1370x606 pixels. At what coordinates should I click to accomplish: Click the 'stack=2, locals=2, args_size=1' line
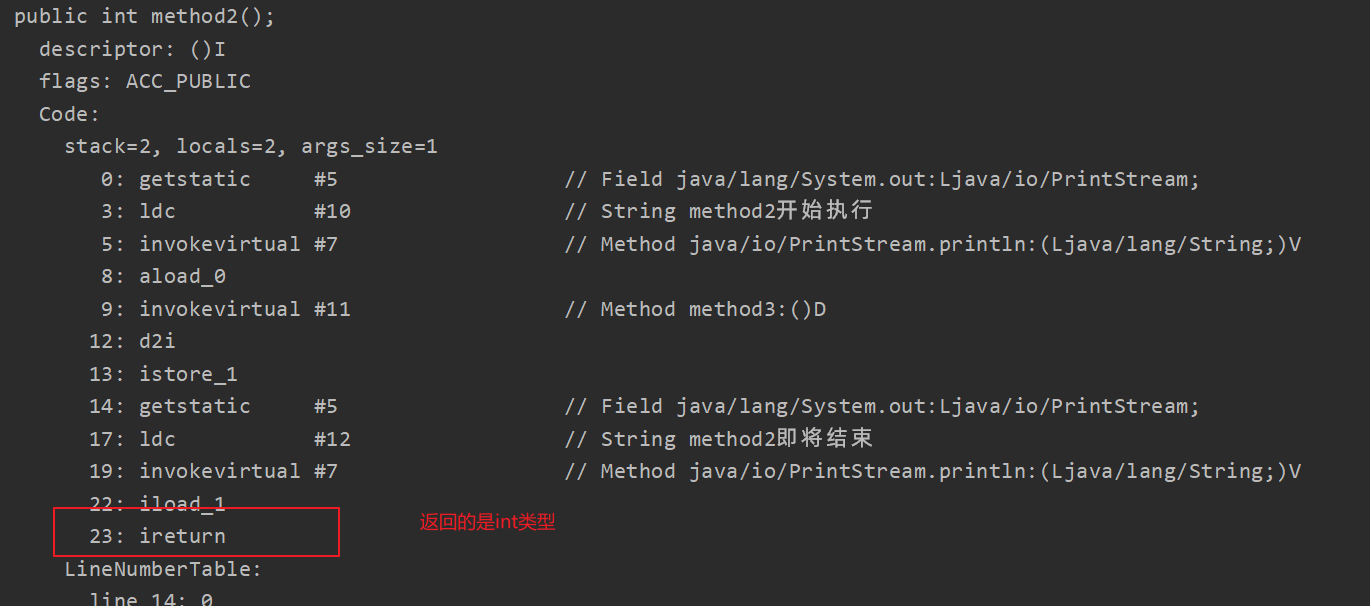[250, 147]
